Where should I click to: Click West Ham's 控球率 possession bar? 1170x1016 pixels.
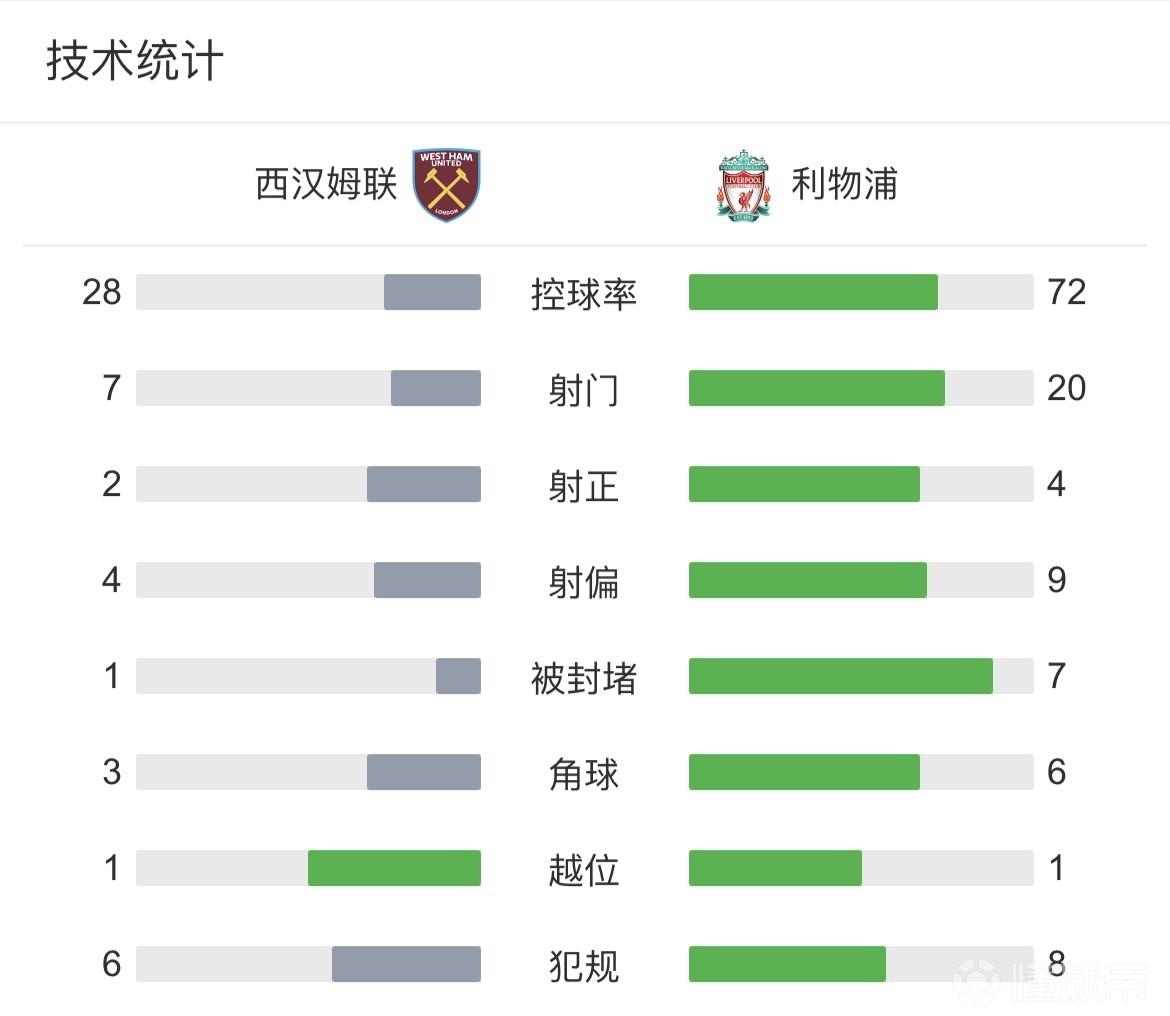[432, 292]
